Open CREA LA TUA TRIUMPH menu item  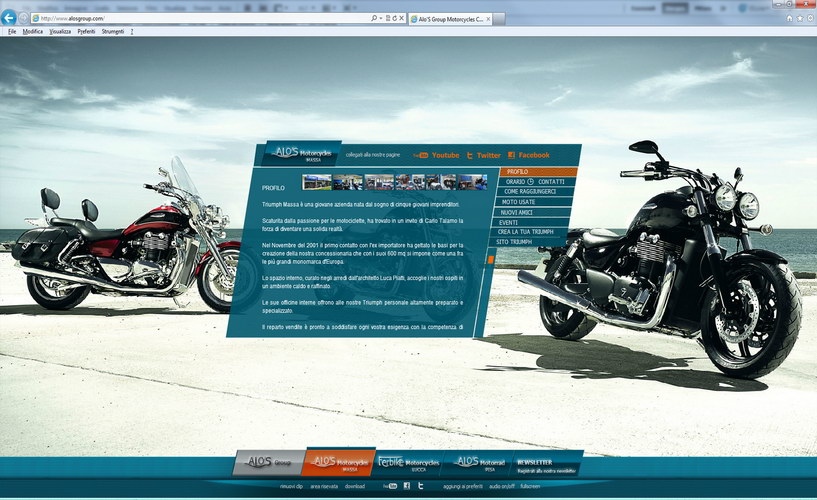click(525, 232)
